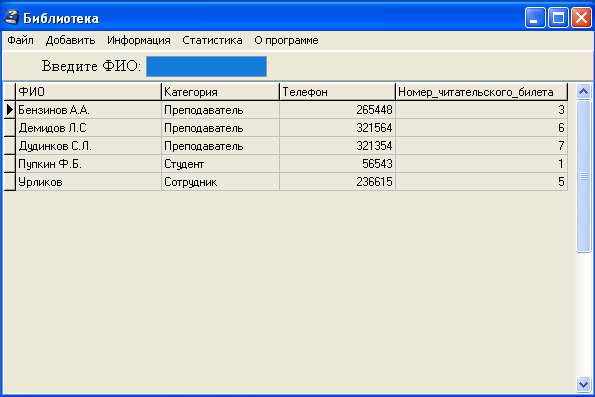
Task: Open the Статистика menu
Action: (212, 40)
